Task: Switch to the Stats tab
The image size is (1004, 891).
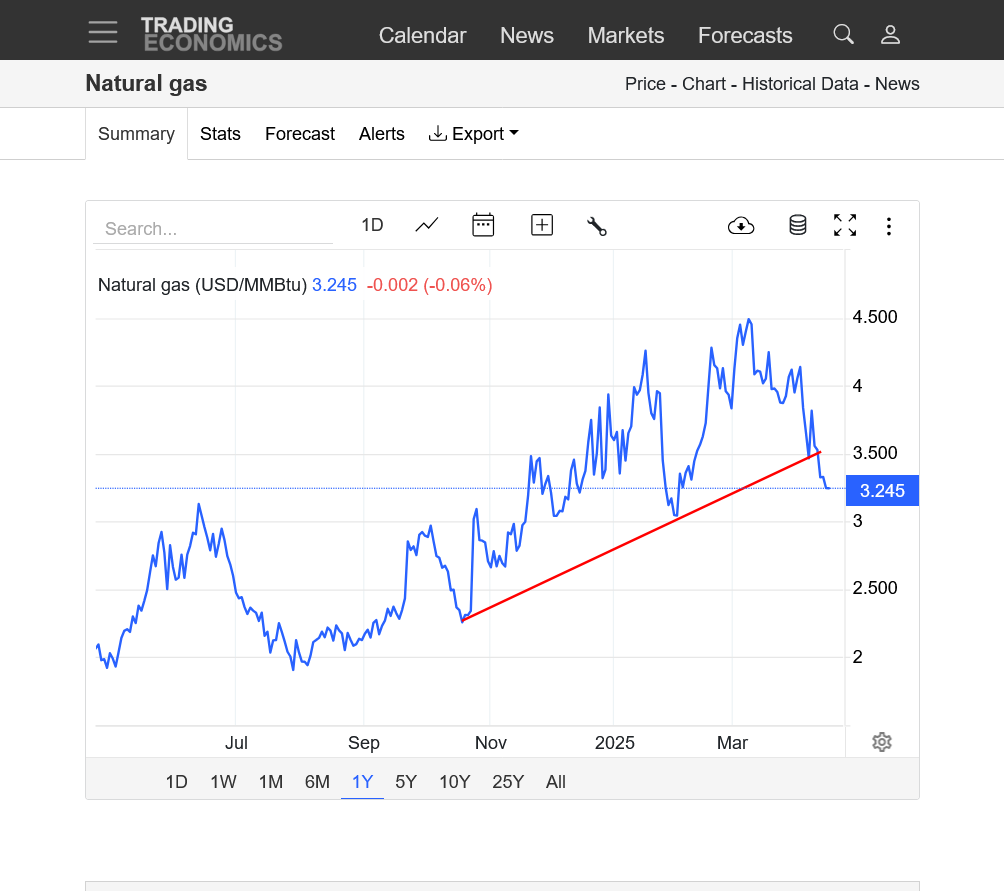Action: [x=220, y=134]
